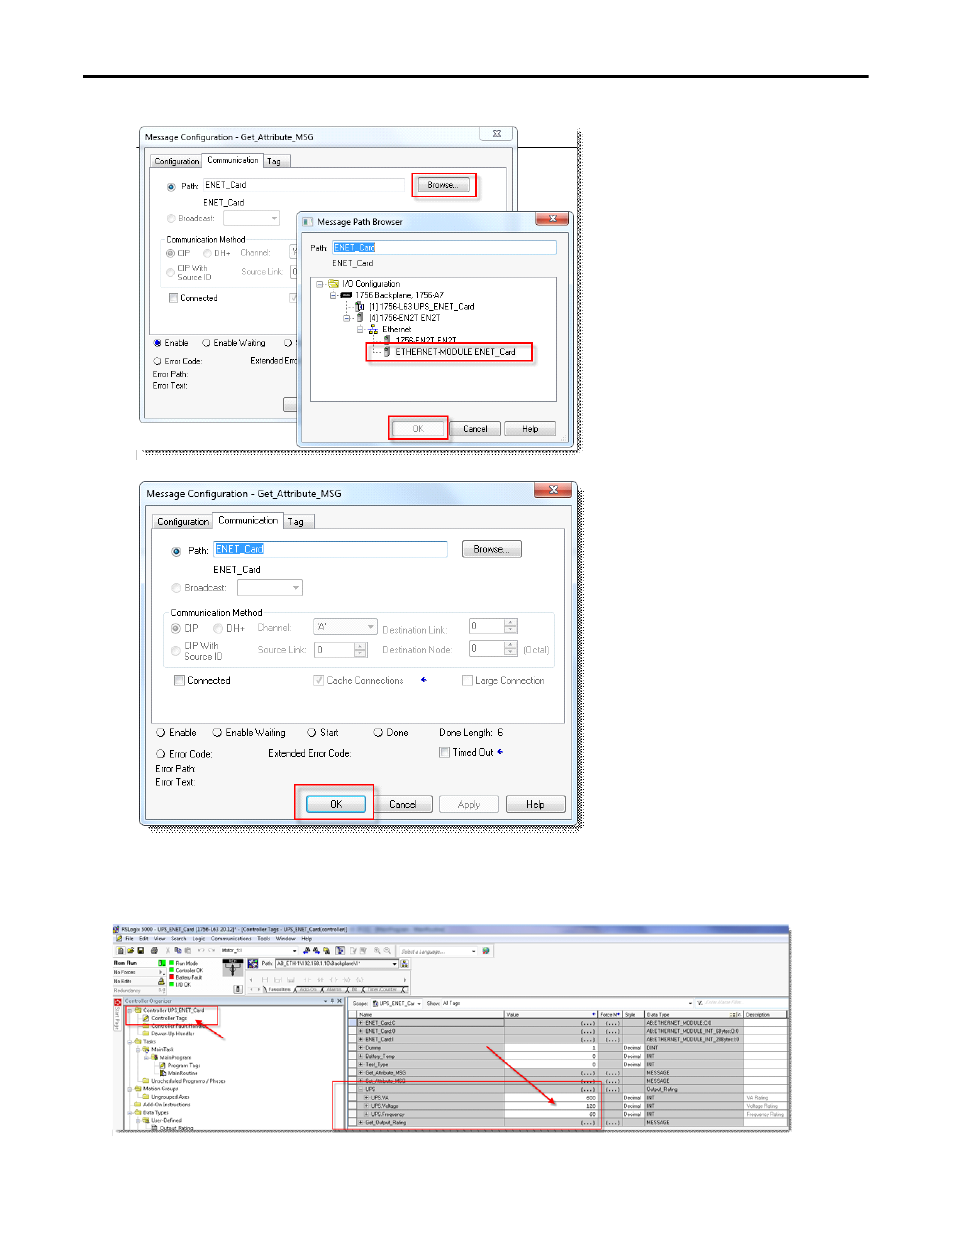Increase Destination Link stepper value
Image resolution: width=954 pixels, height=1235 pixels.
(511, 623)
